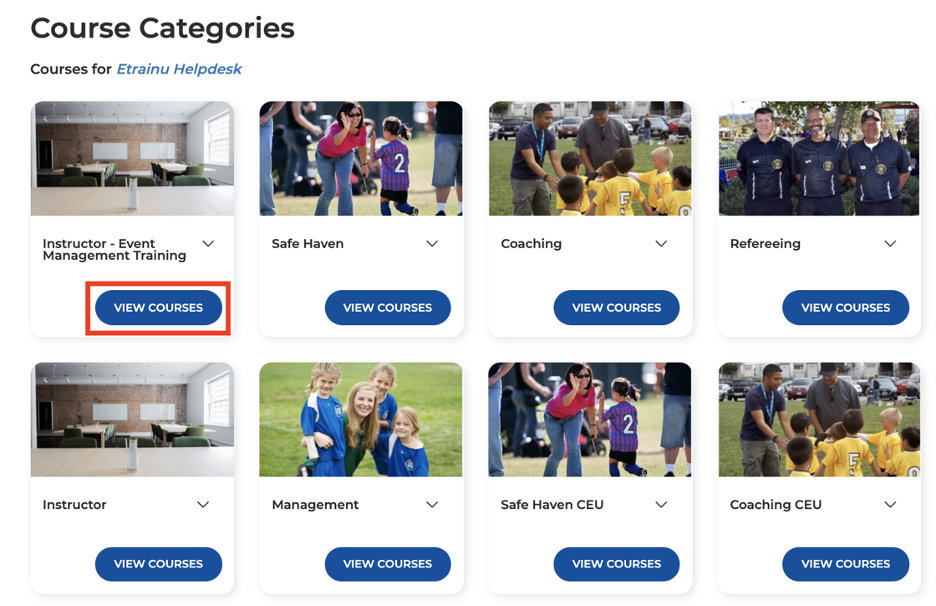Click View Courses under Coaching CEU

coord(845,564)
